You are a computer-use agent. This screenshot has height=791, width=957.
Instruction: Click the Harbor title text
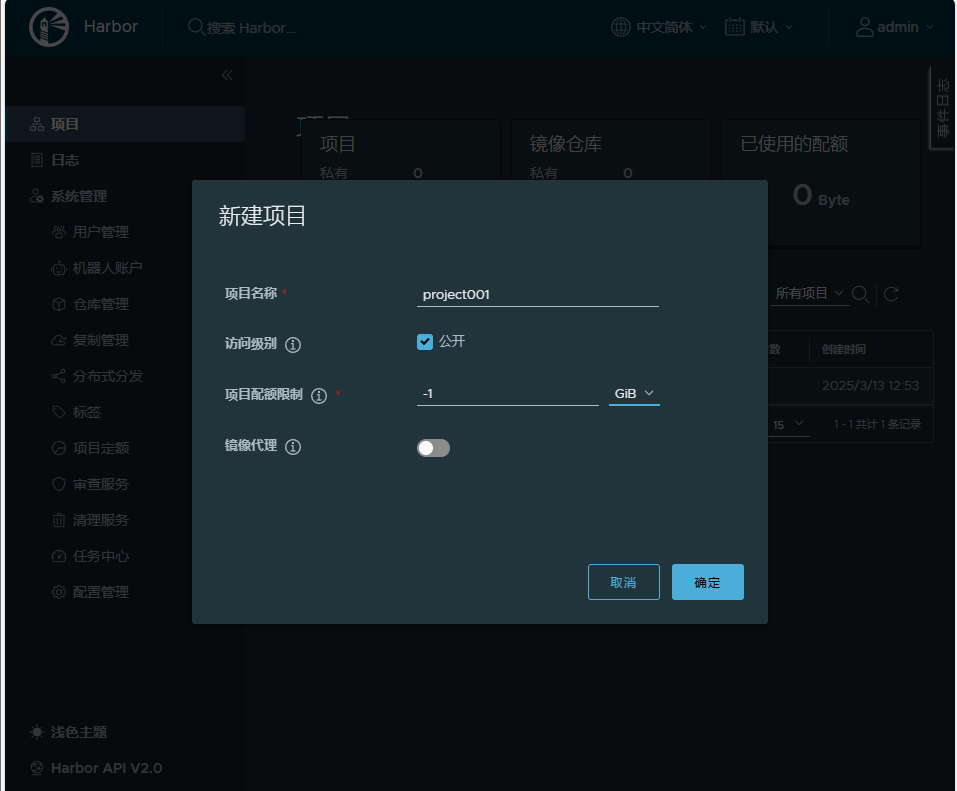[x=110, y=27]
